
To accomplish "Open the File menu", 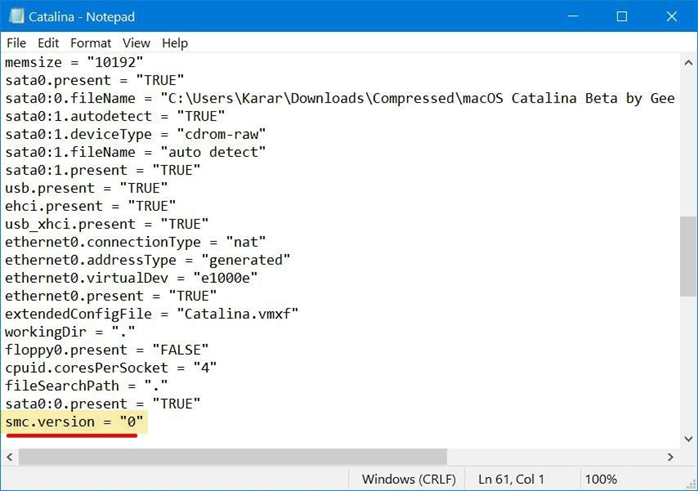I will click(16, 43).
